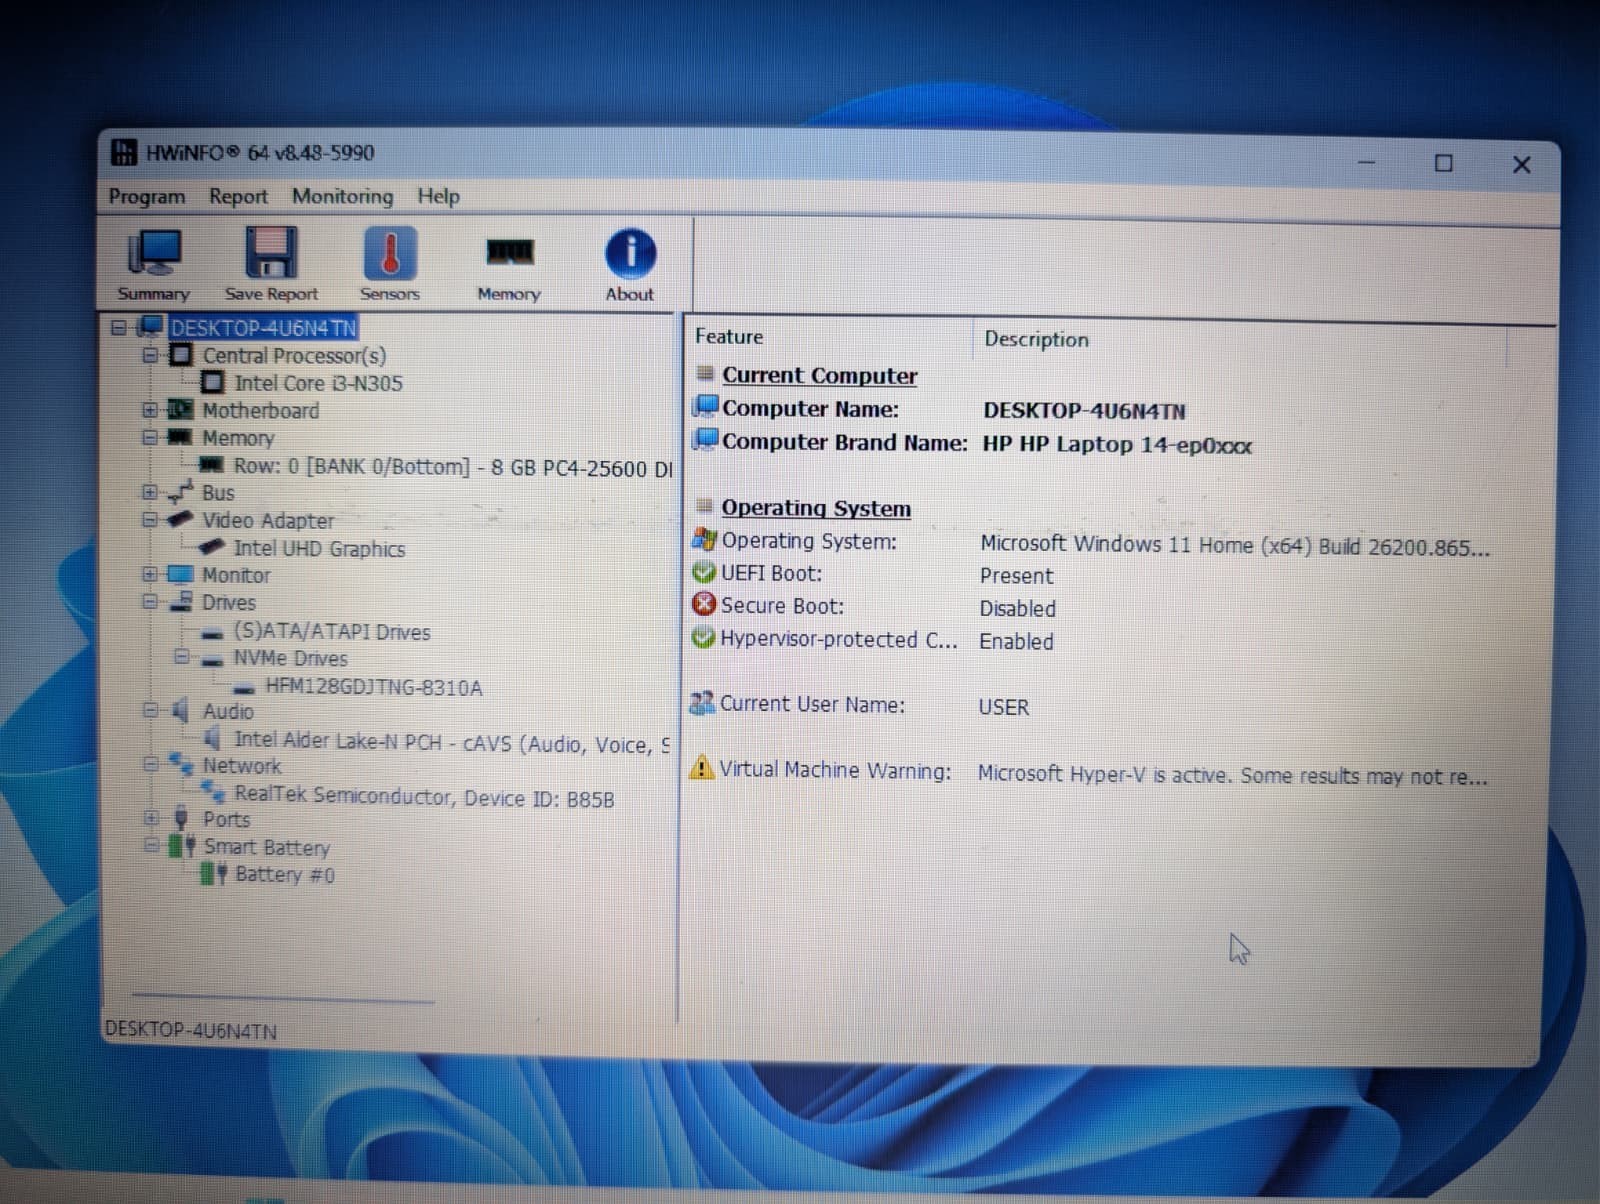Screen dimensions: 1600x1204
Task: Click the Current Computer section heading
Action: coord(819,375)
